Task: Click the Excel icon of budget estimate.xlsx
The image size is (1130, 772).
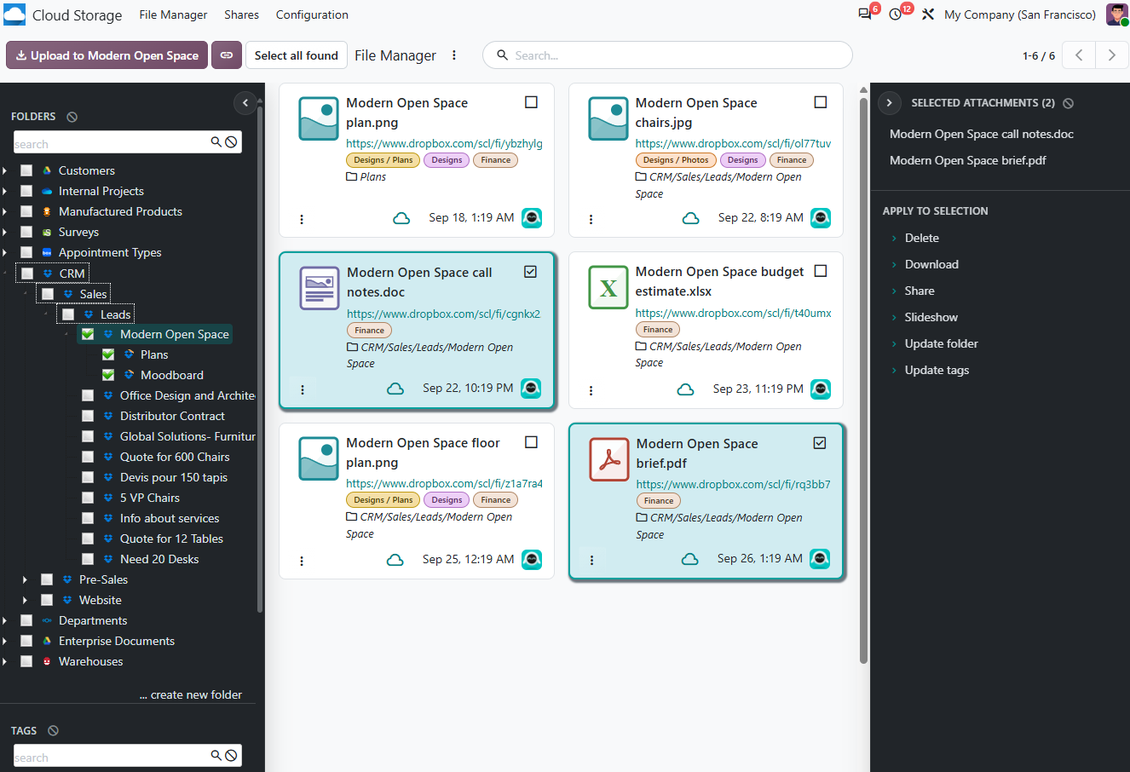Action: (608, 288)
